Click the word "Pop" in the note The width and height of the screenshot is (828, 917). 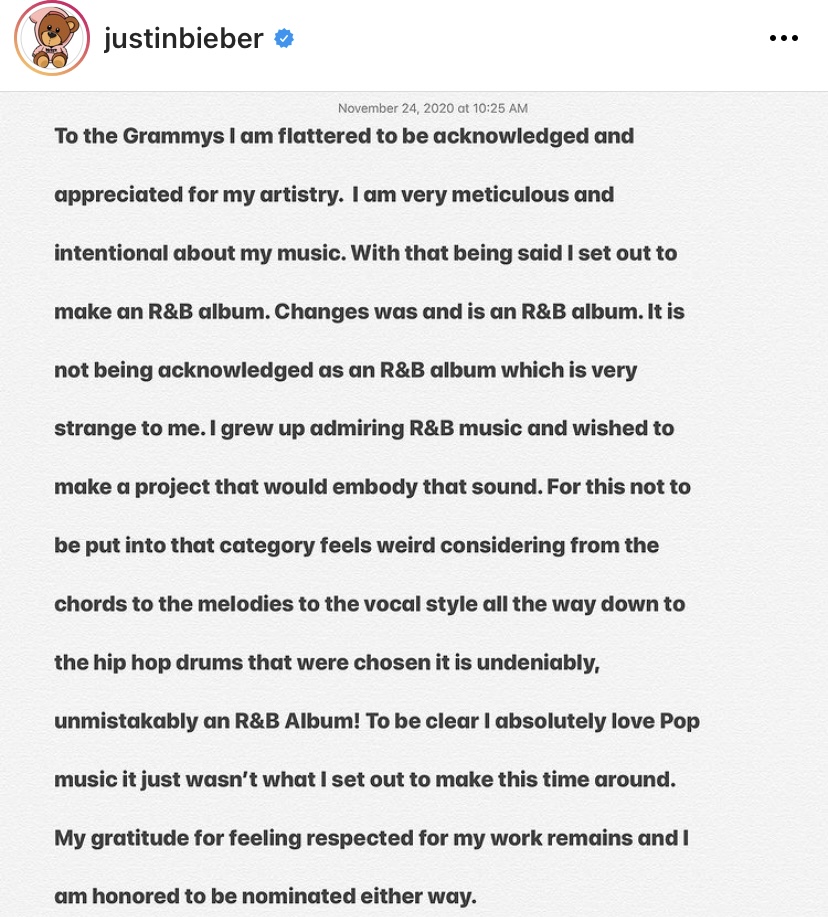(x=679, y=722)
